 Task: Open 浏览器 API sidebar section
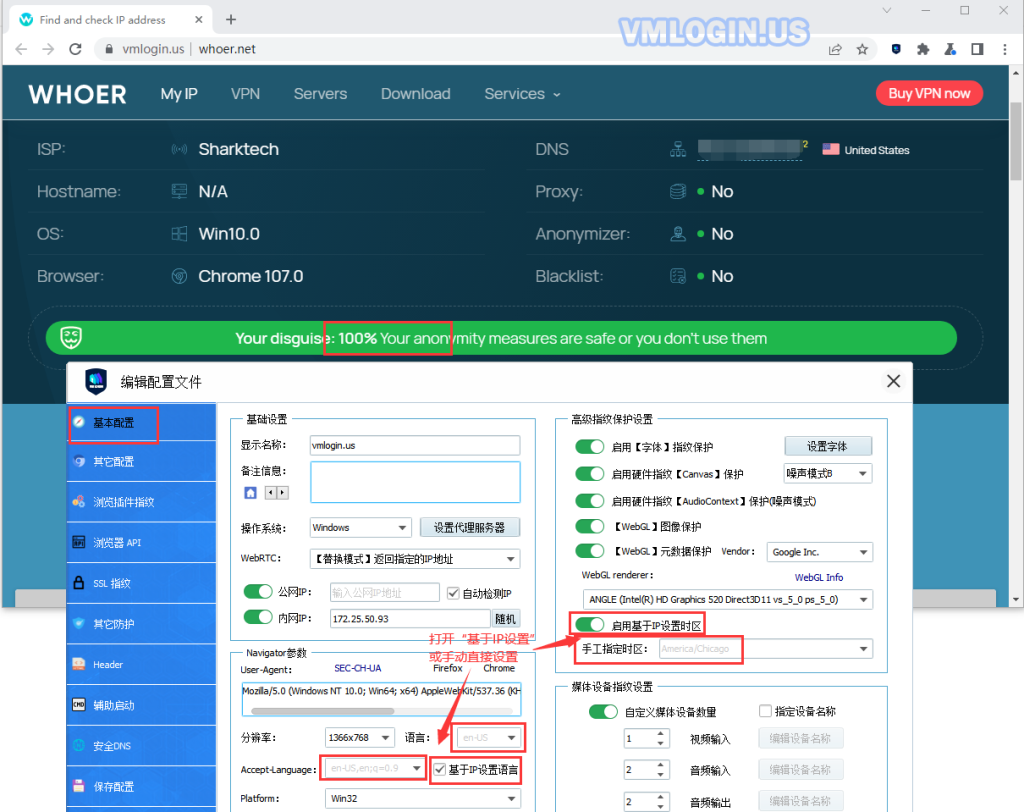point(141,543)
